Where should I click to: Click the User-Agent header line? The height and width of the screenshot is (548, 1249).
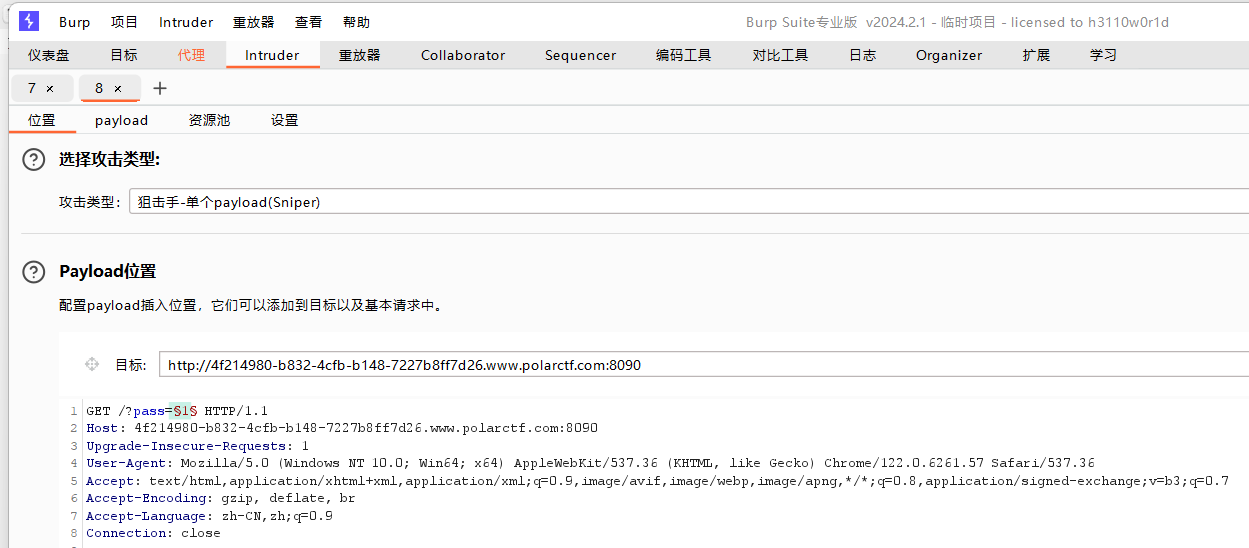(x=590, y=463)
